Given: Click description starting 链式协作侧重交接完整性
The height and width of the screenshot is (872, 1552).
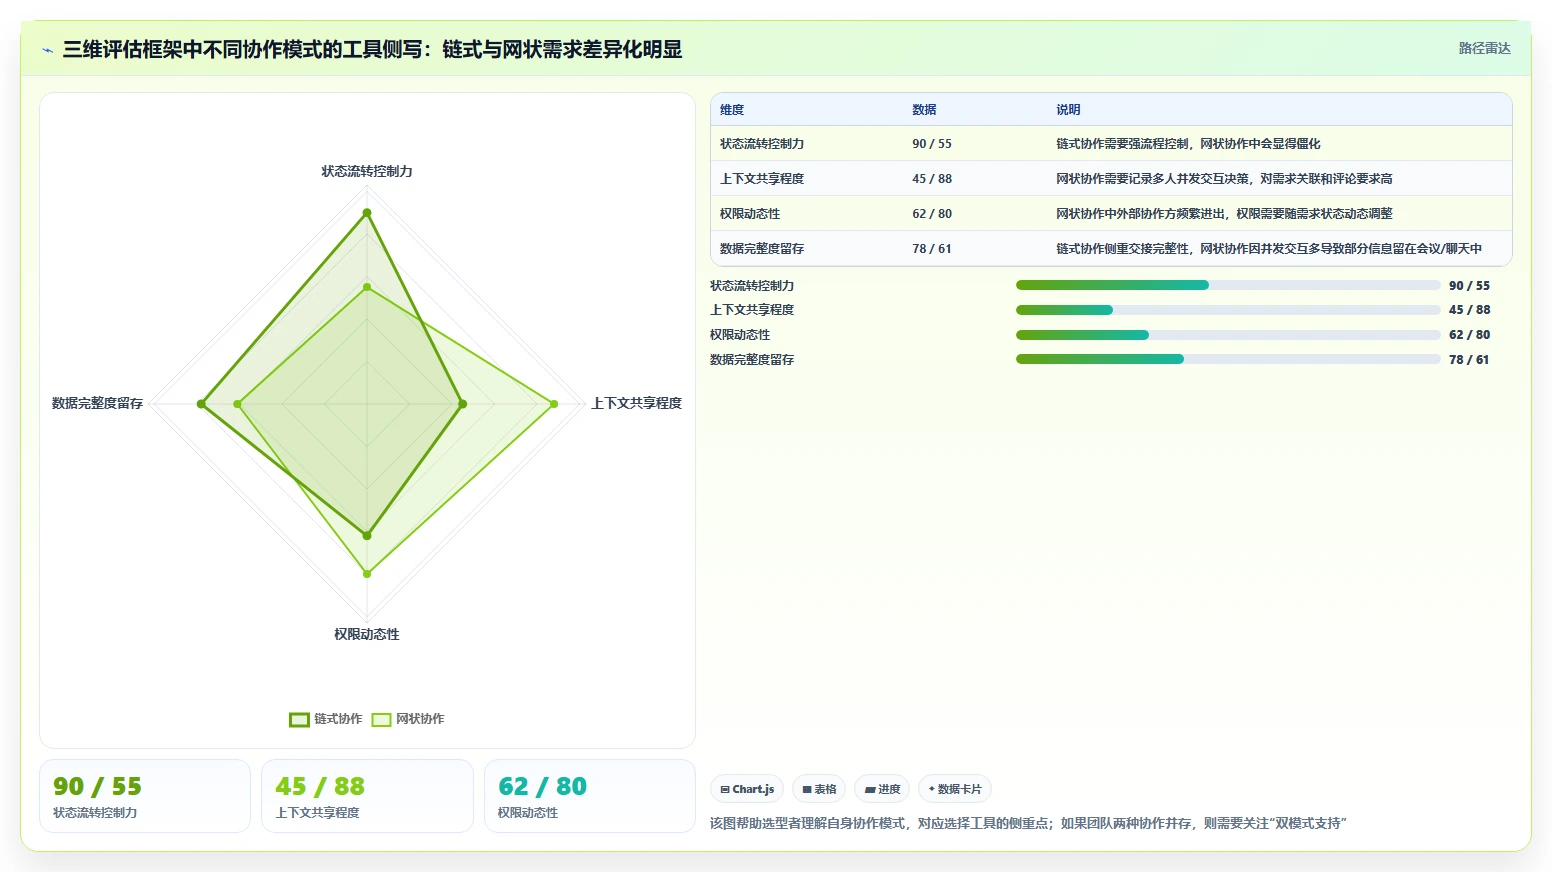Looking at the screenshot, I should (x=1269, y=249).
